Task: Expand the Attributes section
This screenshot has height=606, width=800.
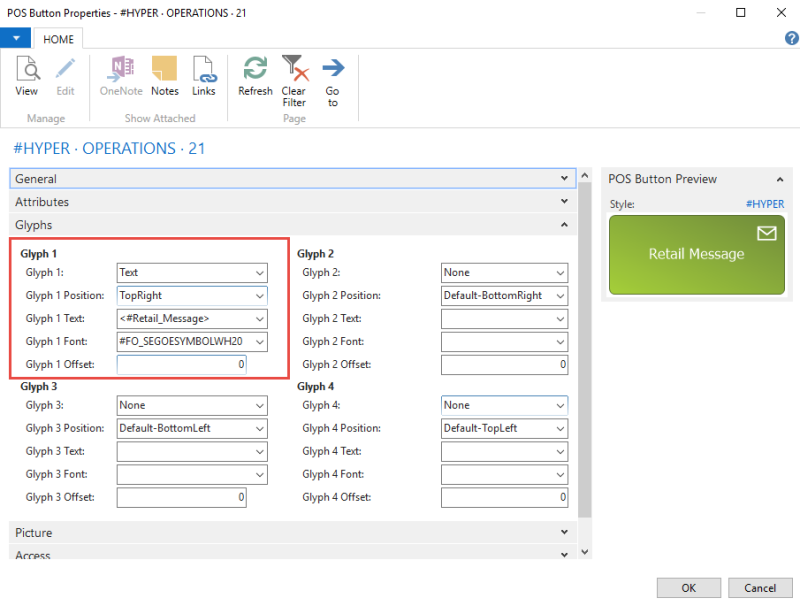Action: coord(565,202)
